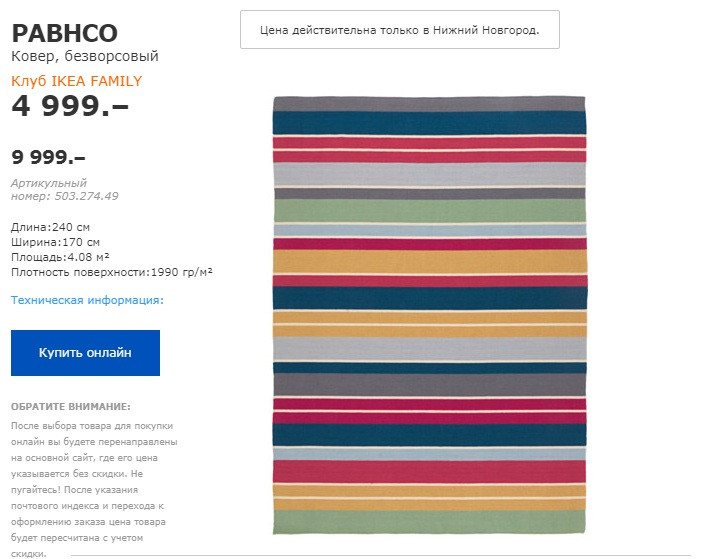
Task: Click the discount notice paragraph text
Action: tap(94, 489)
